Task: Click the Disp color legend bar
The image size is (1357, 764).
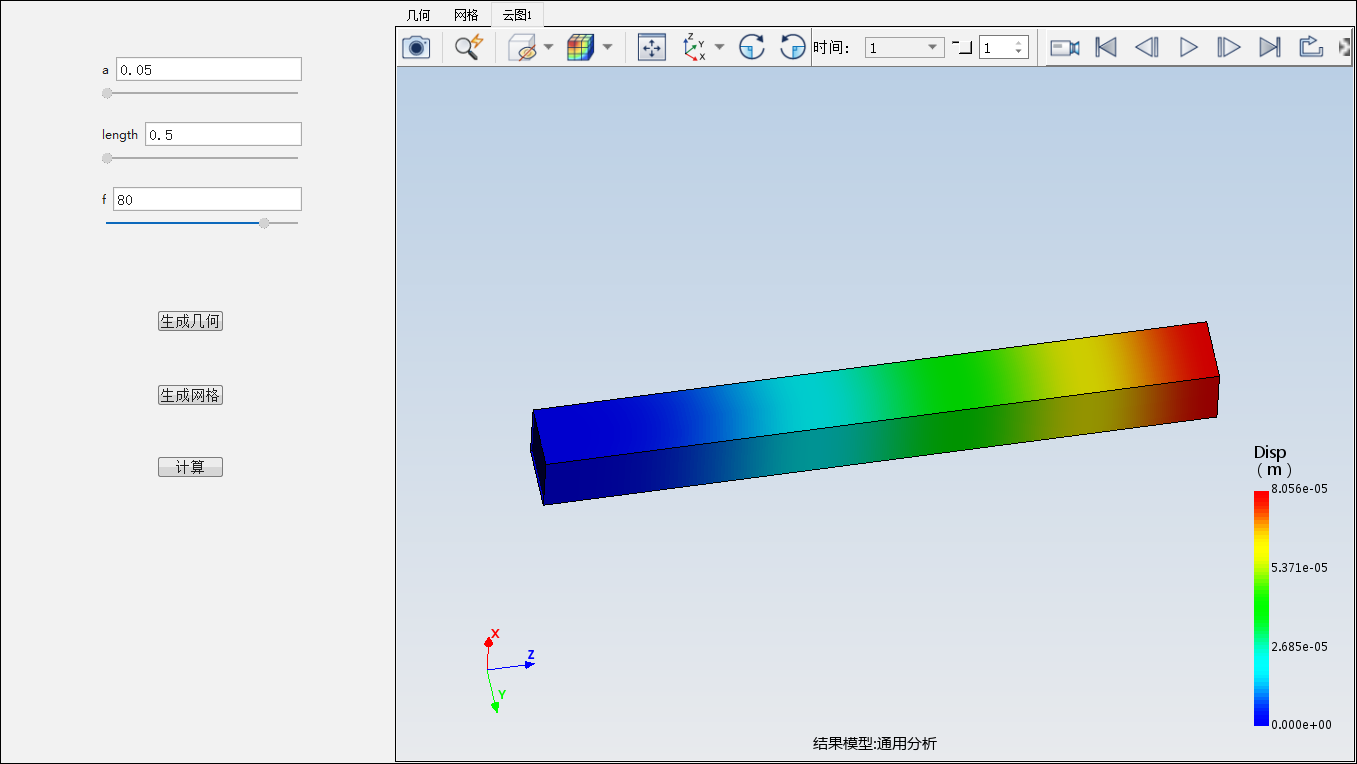Action: coord(1260,608)
